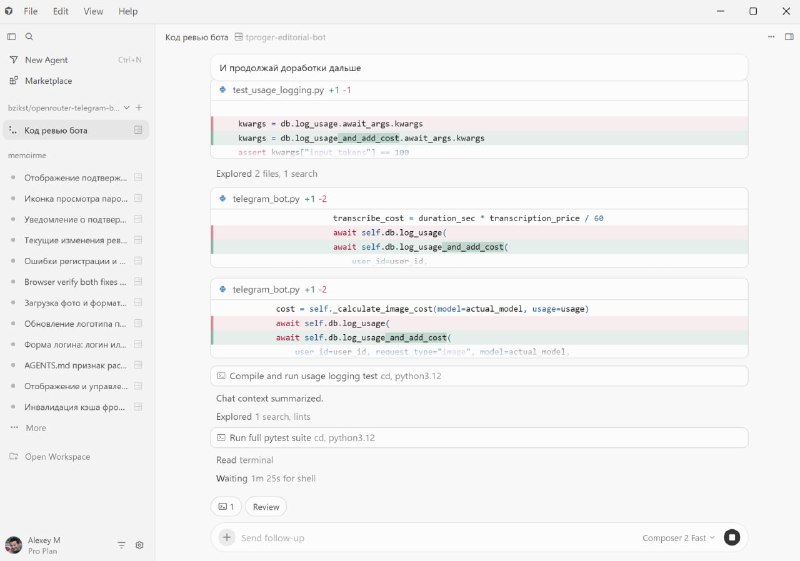Image resolution: width=800 pixels, height=561 pixels.
Task: Click the terminal count '1' pill
Action: click(x=226, y=507)
